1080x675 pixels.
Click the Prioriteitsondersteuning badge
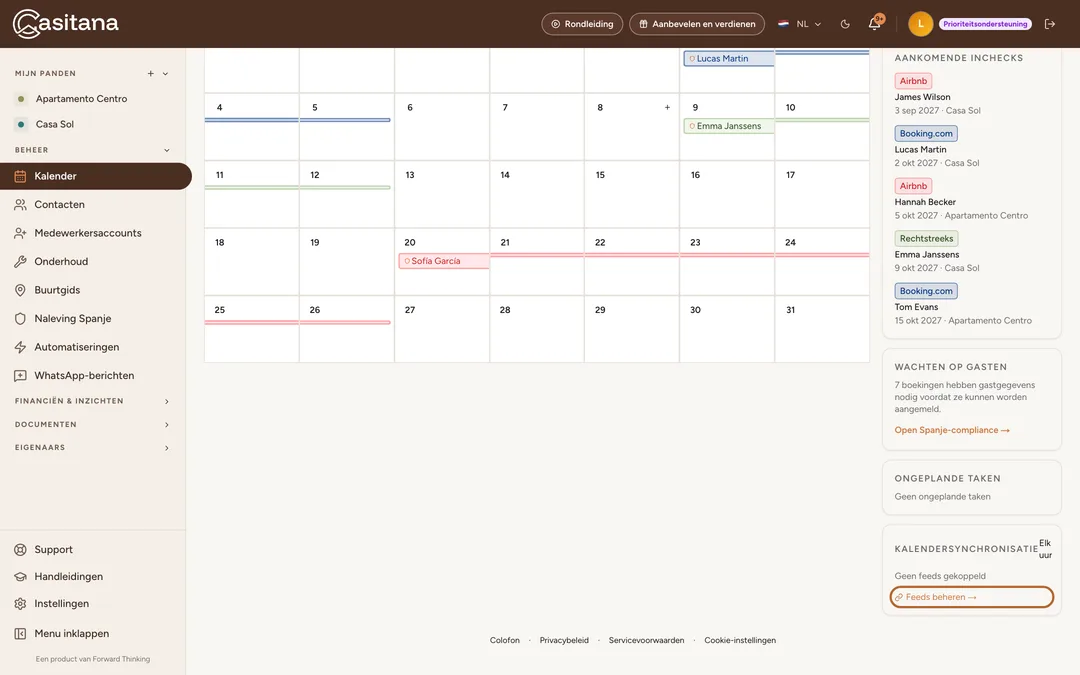(x=985, y=24)
